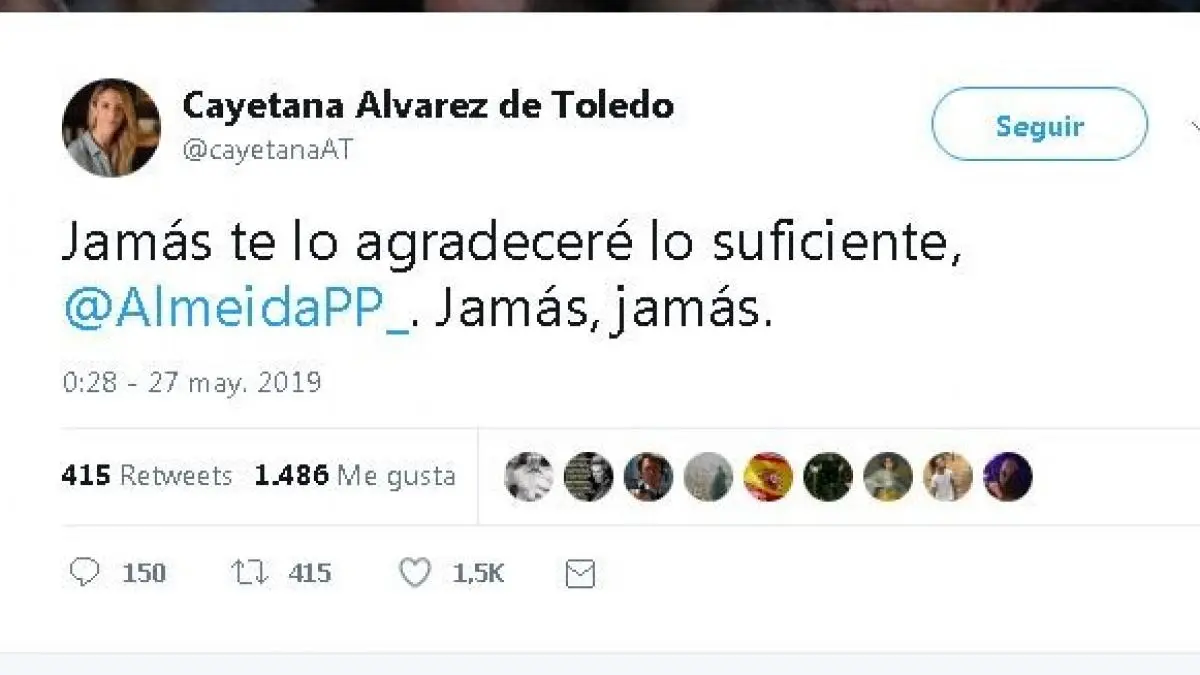Expand the tweet options chevron beside Seguir
The width and height of the screenshot is (1200, 675).
point(1194,125)
